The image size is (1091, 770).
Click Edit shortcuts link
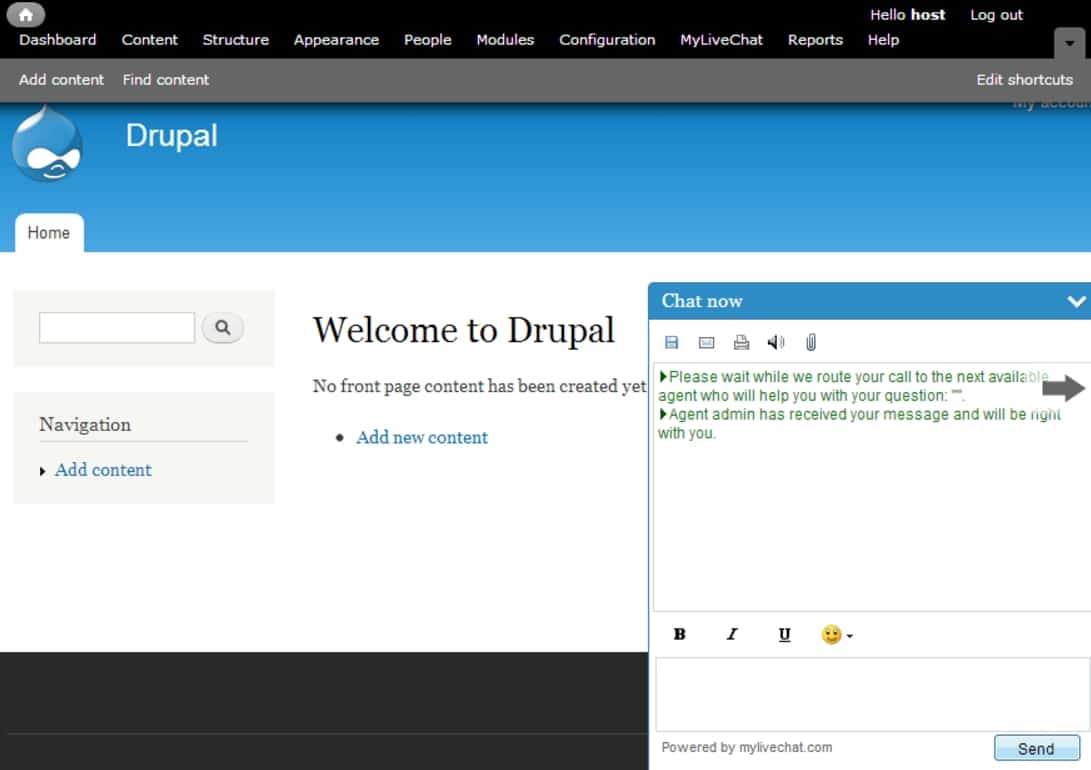(1024, 79)
